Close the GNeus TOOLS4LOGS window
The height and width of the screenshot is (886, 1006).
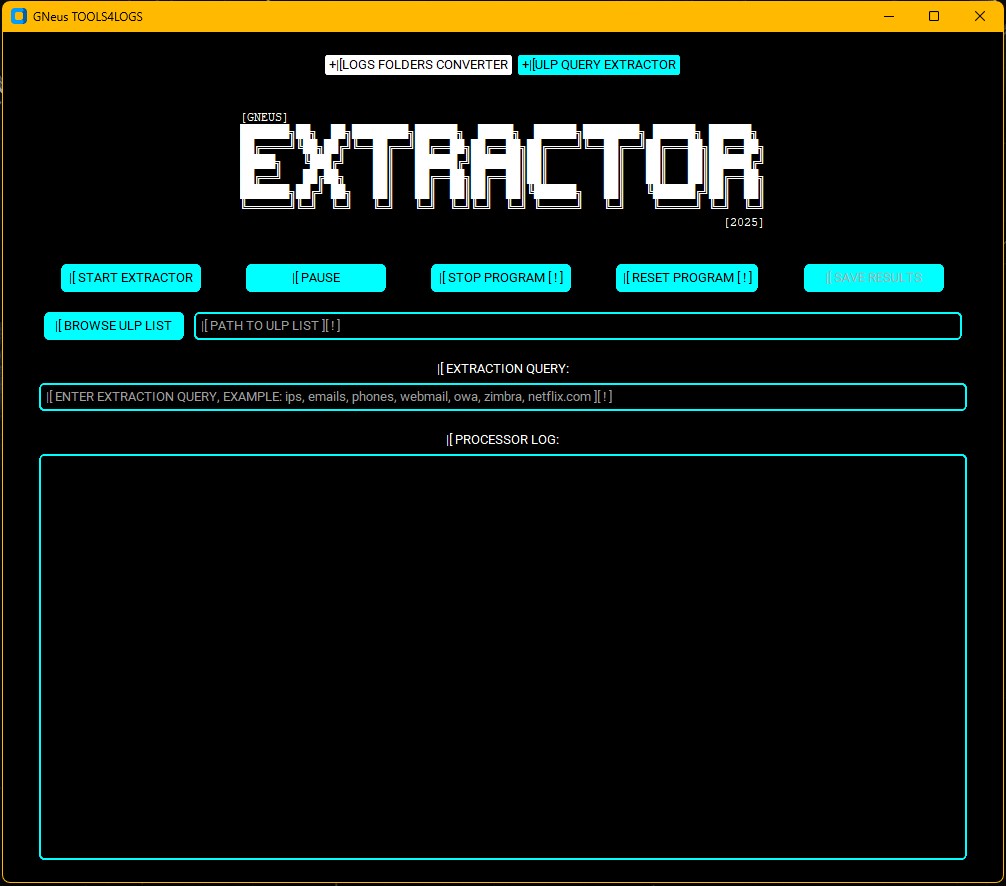coord(980,16)
